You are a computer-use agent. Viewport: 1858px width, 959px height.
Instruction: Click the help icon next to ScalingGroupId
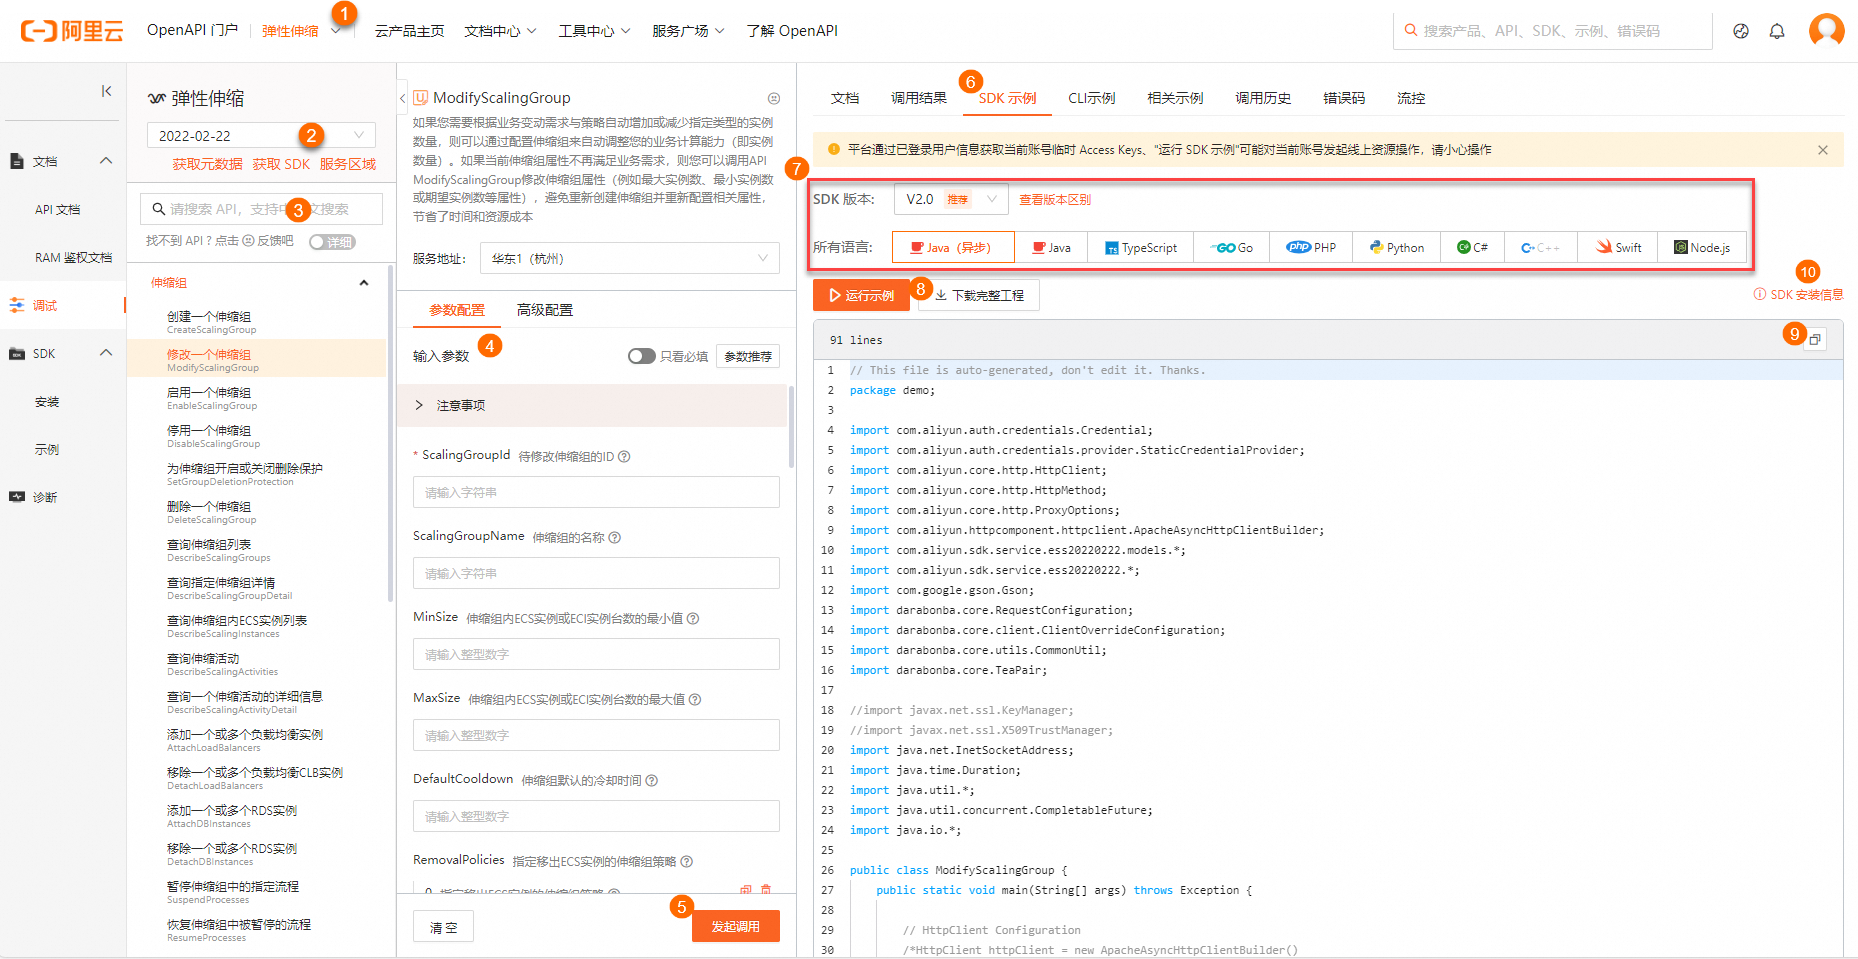(624, 456)
